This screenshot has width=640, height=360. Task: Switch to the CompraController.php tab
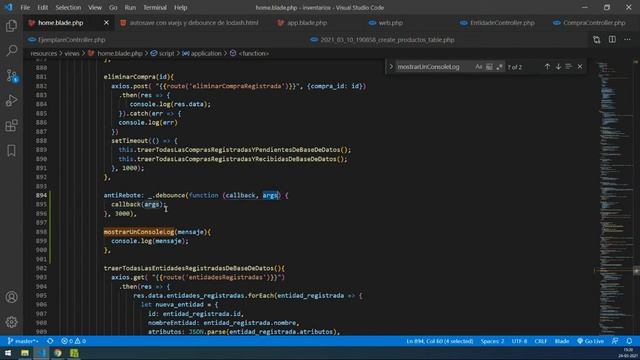point(590,23)
